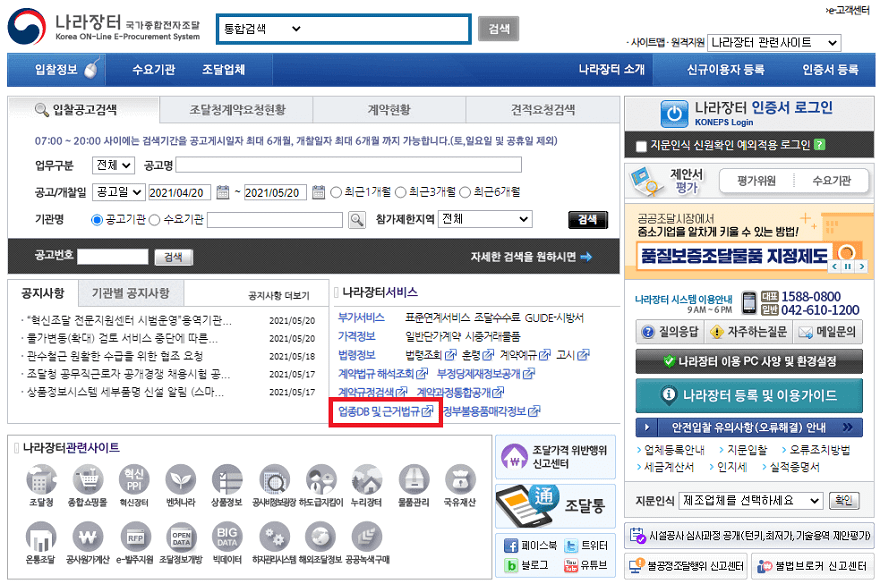Open the 유튜브 YouTube channel icon
The image size is (880, 584).
click(570, 567)
